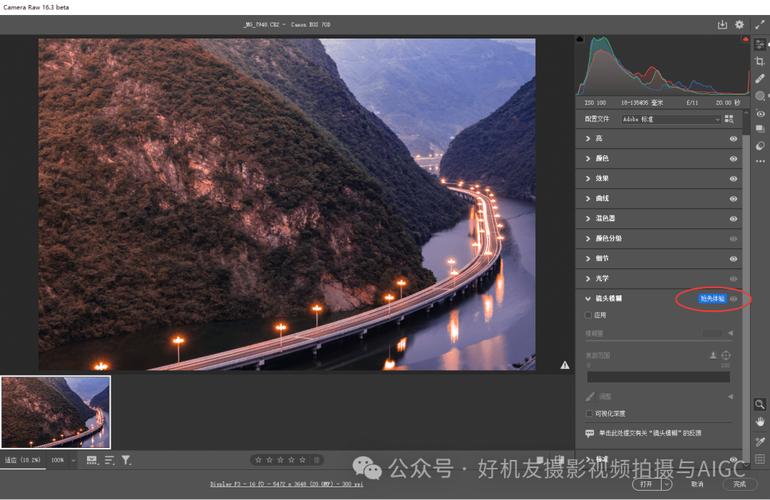Click the blur amount slider track
Image resolution: width=770 pixels, height=500 pixels.
coord(659,340)
